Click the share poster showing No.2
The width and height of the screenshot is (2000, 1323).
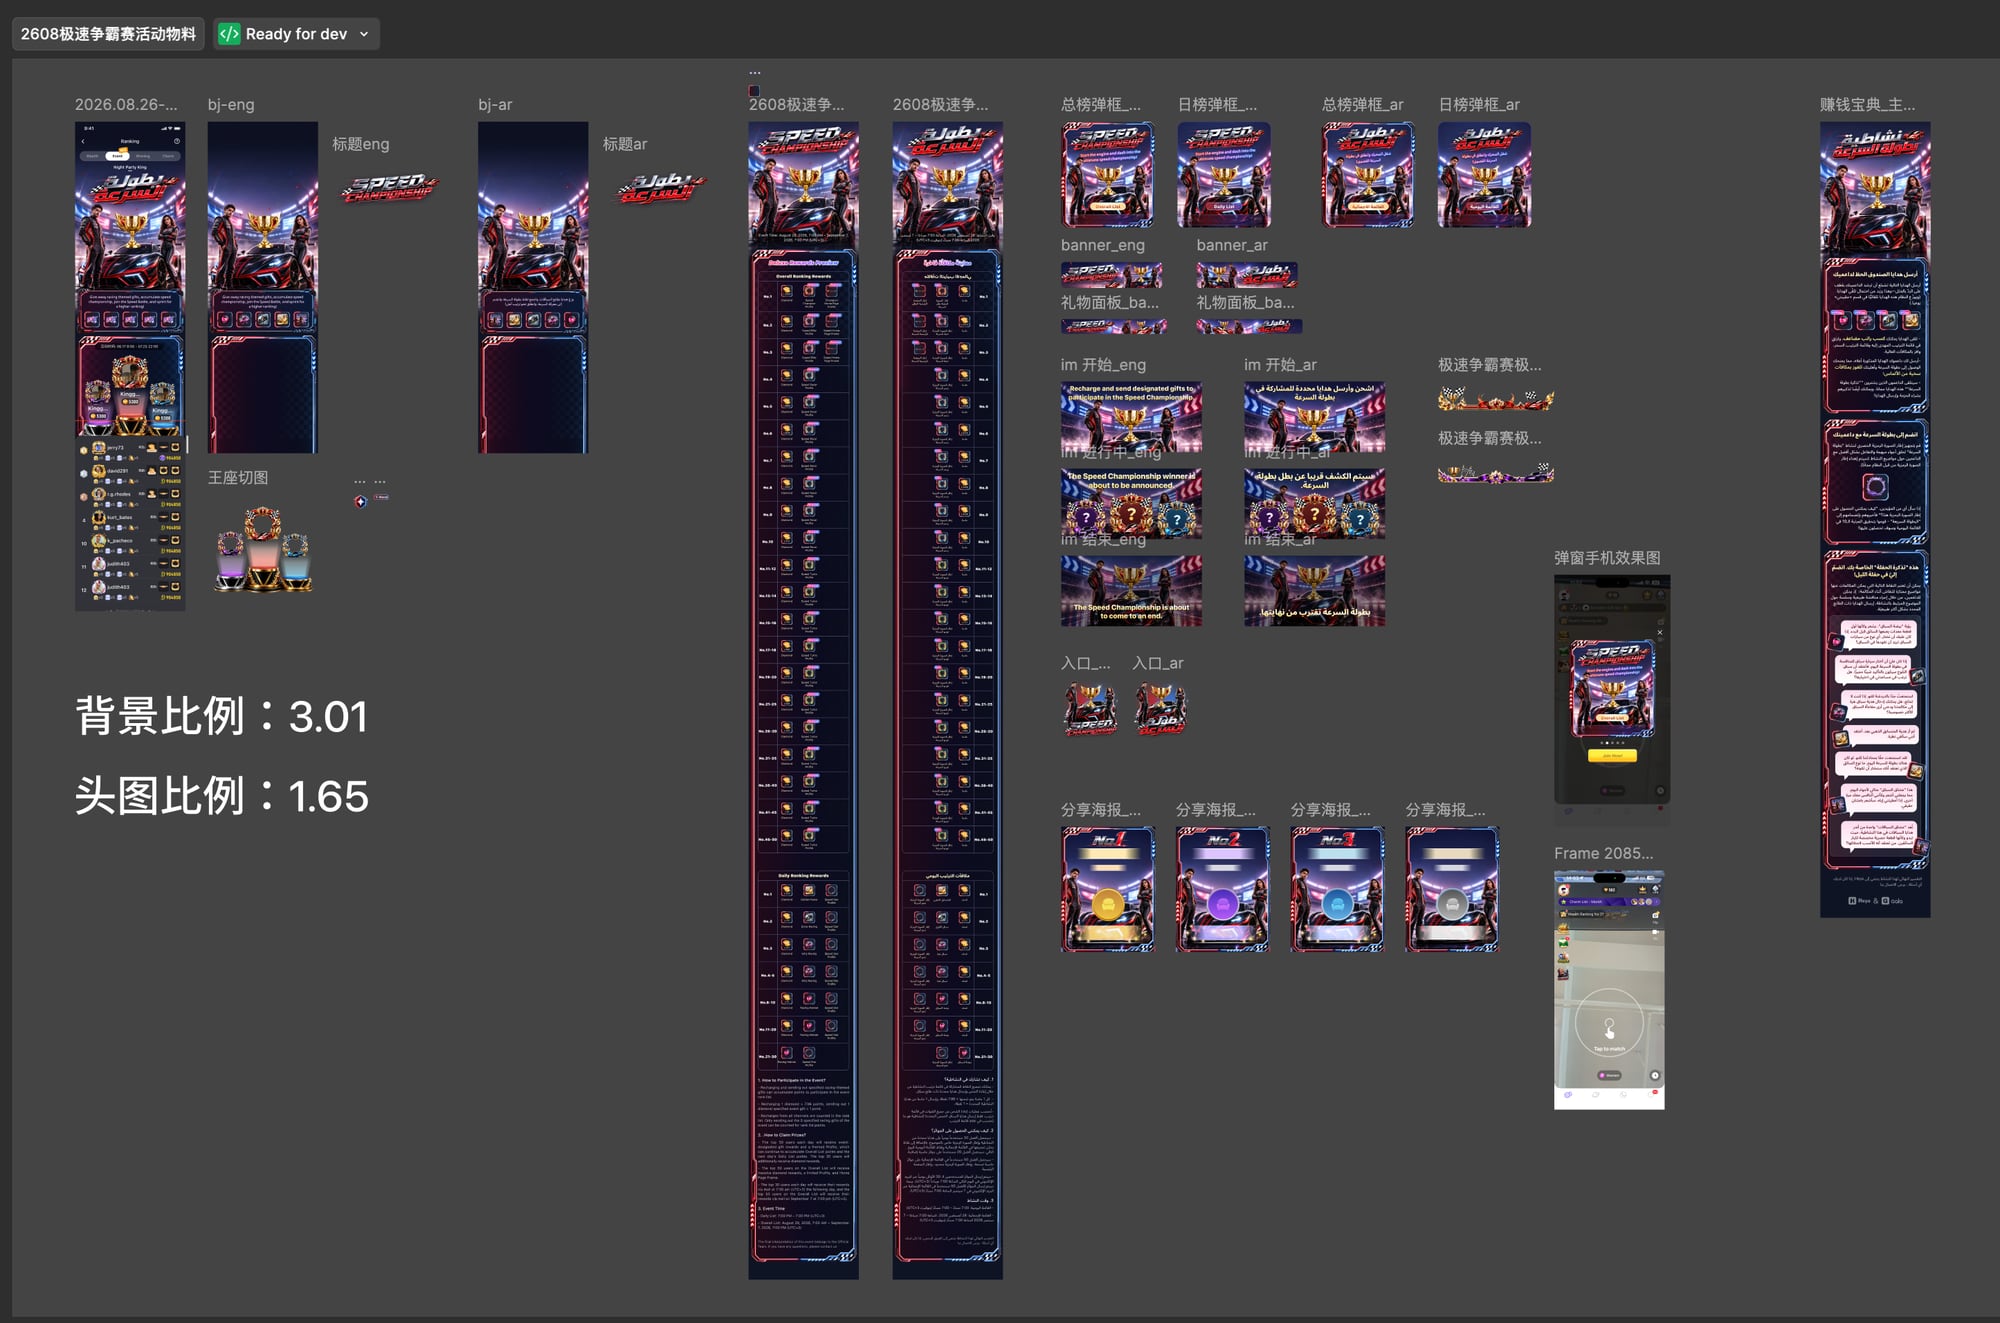pos(1222,889)
